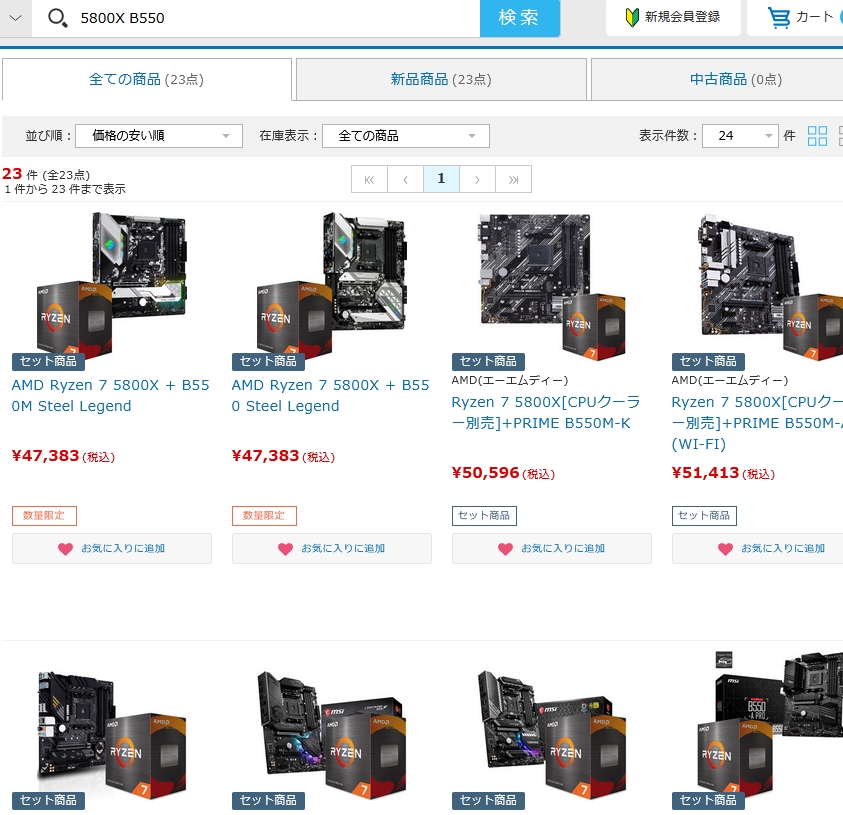Click the search field containing 5800X B550

[255, 18]
